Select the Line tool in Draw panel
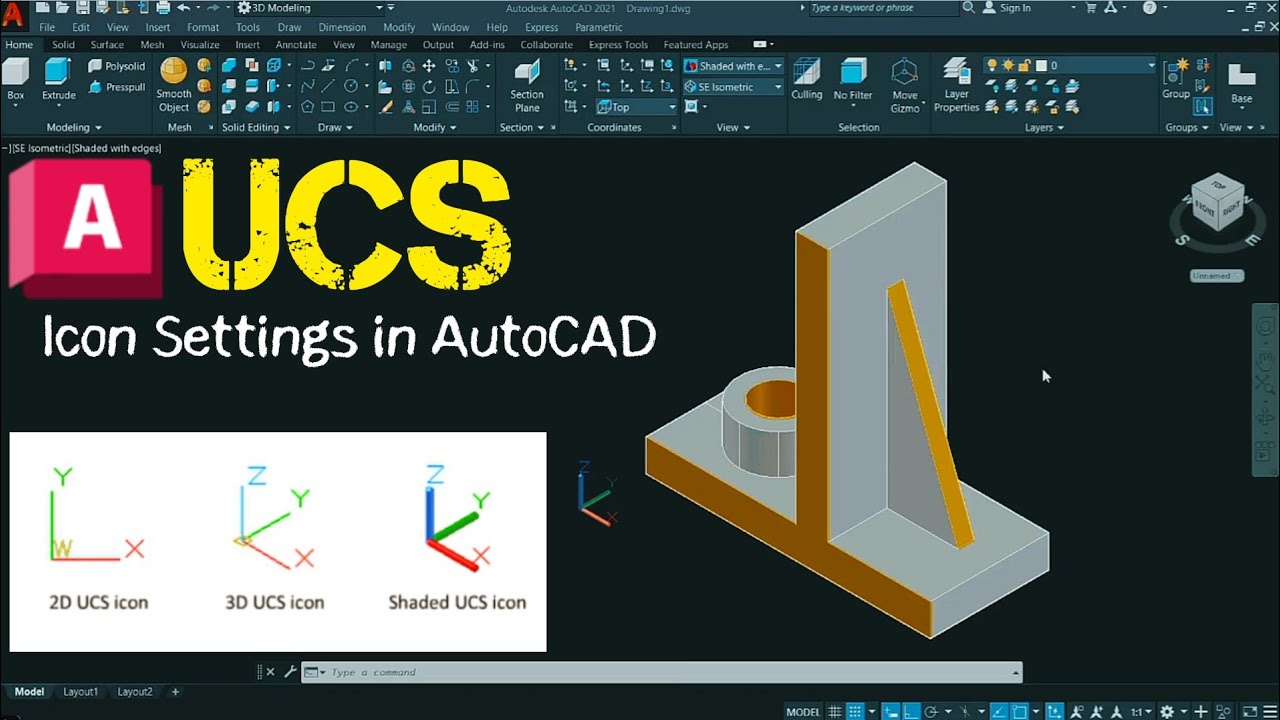This screenshot has height=720, width=1280. [x=328, y=86]
